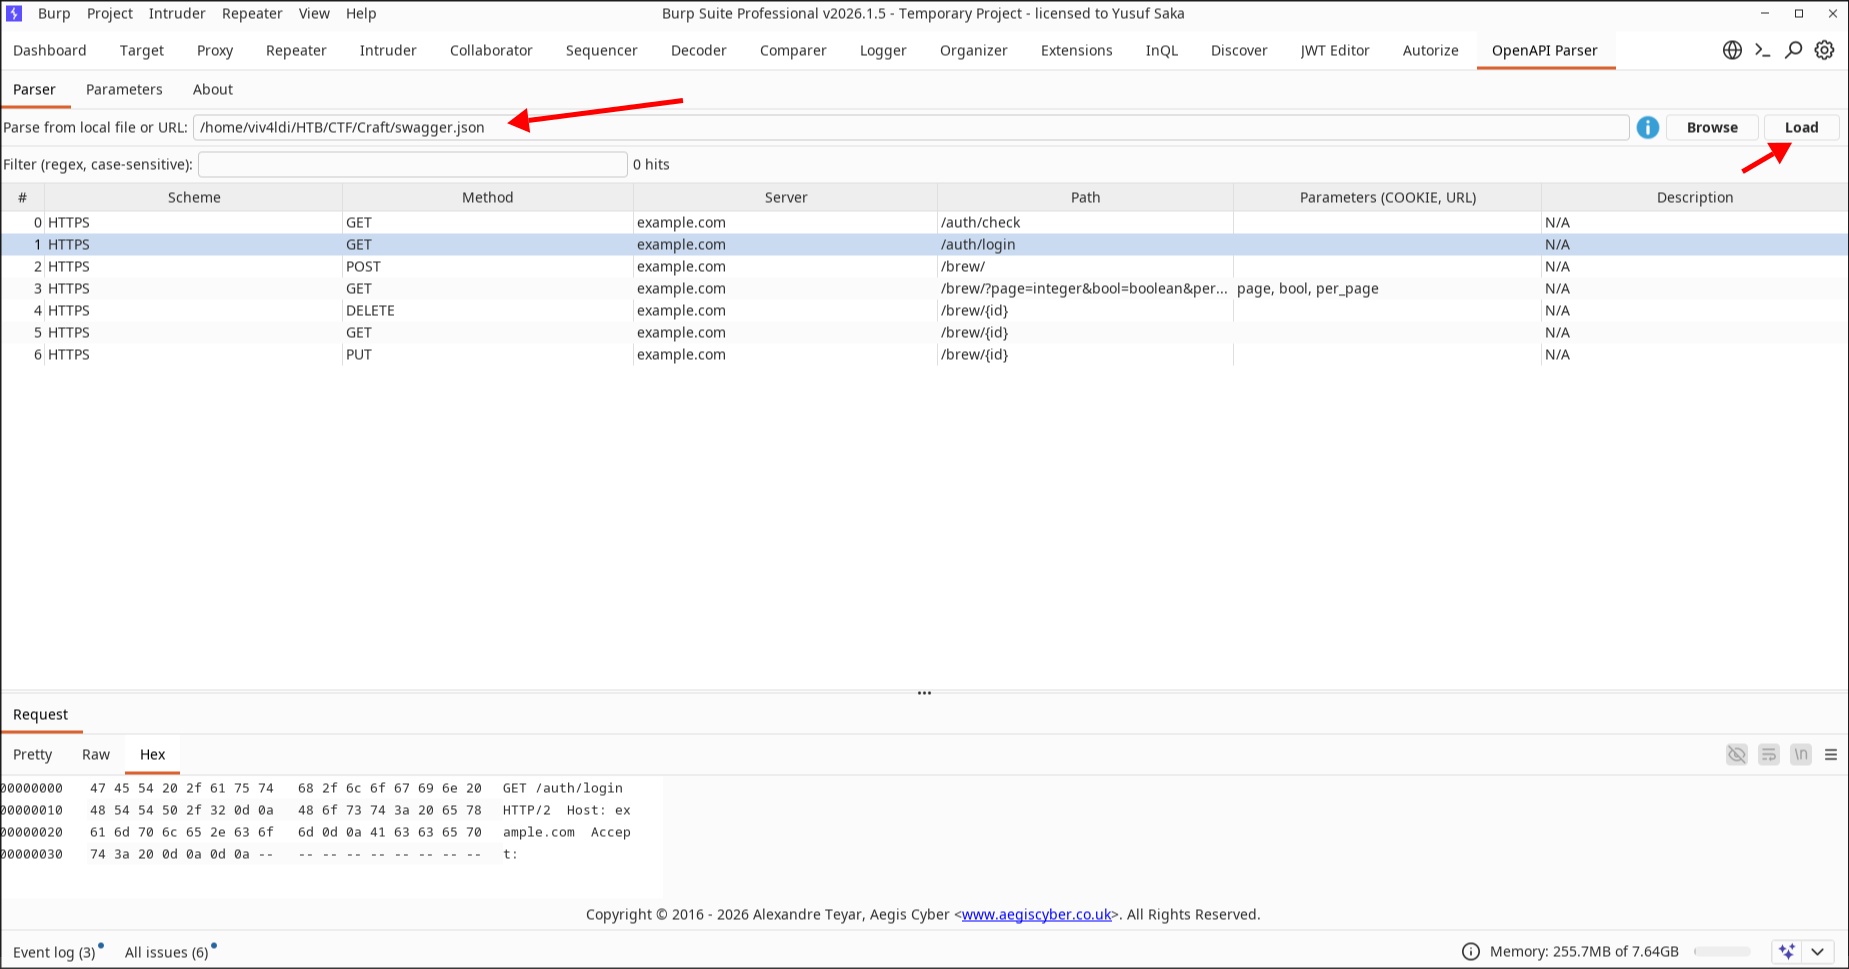Toggle word wrap icon in Request panel
This screenshot has height=969, width=1849.
click(x=1769, y=755)
